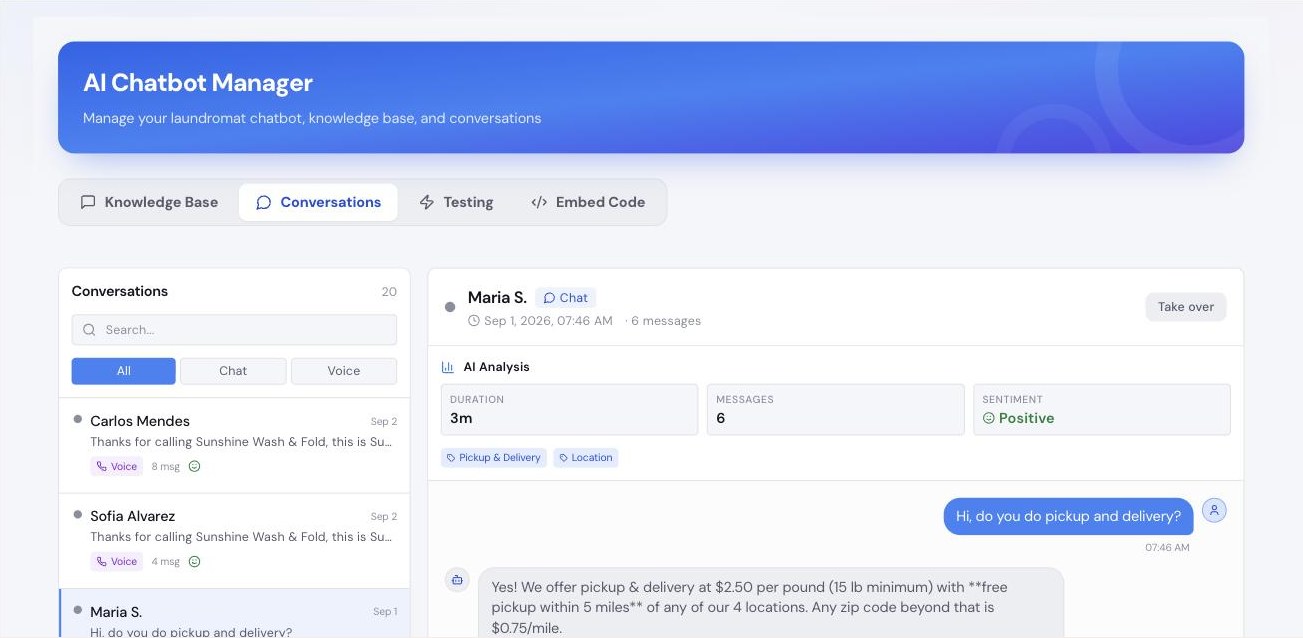Click the Duration 3m card

(x=569, y=409)
